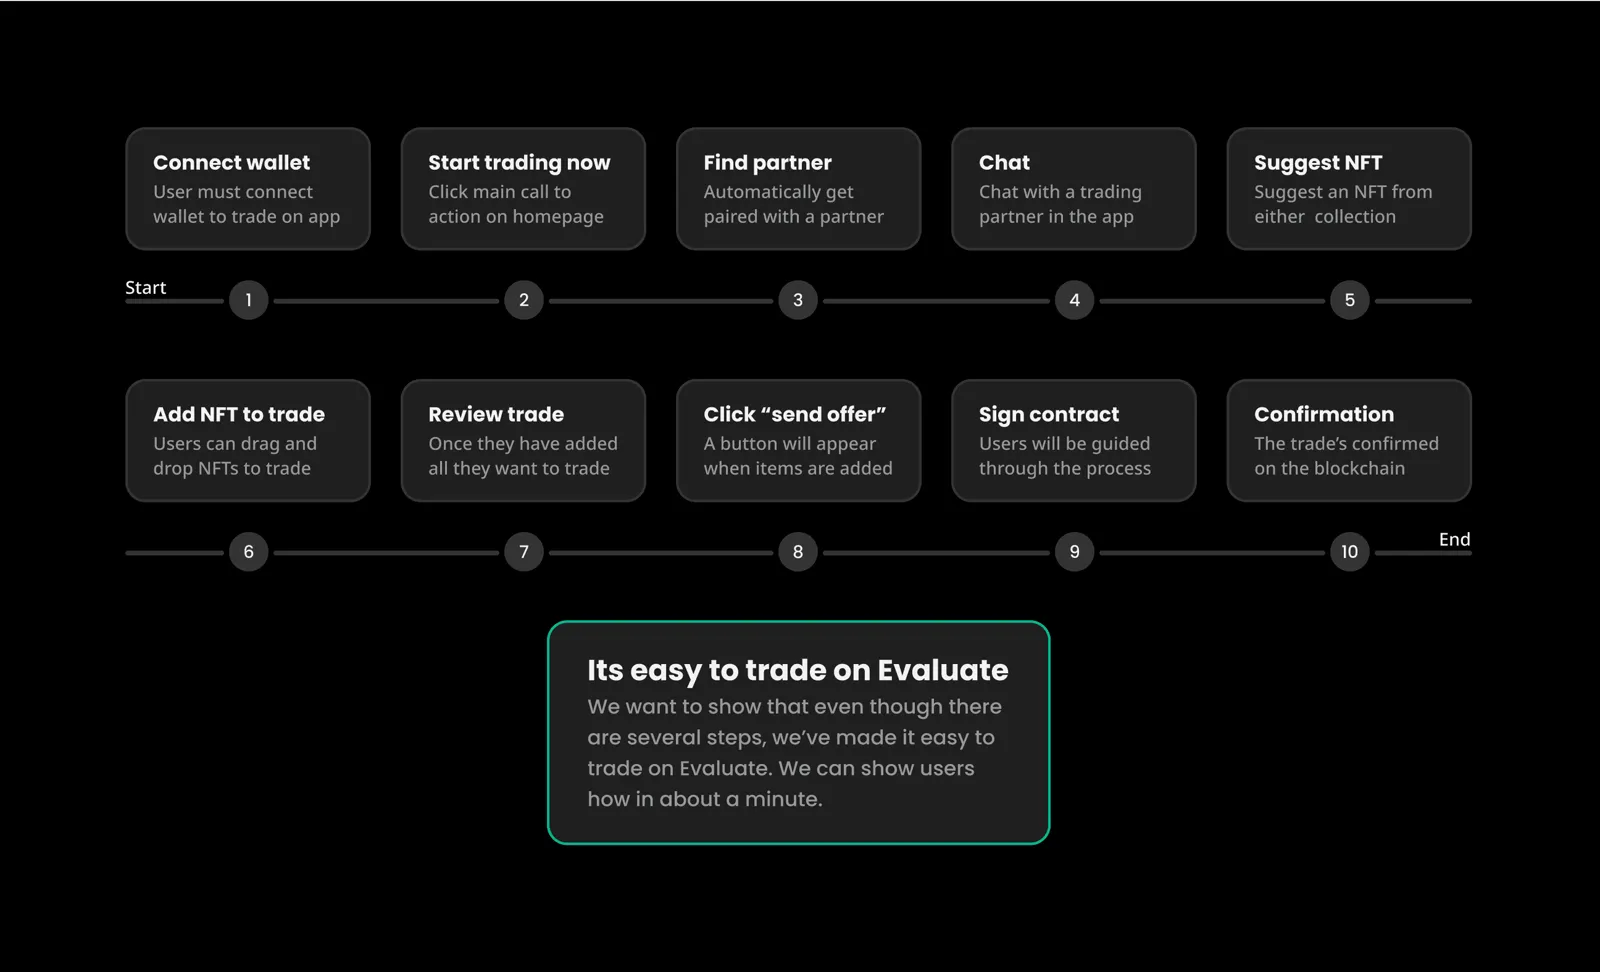This screenshot has height=972, width=1600.
Task: Click the step 3 numbered circle
Action: click(798, 300)
